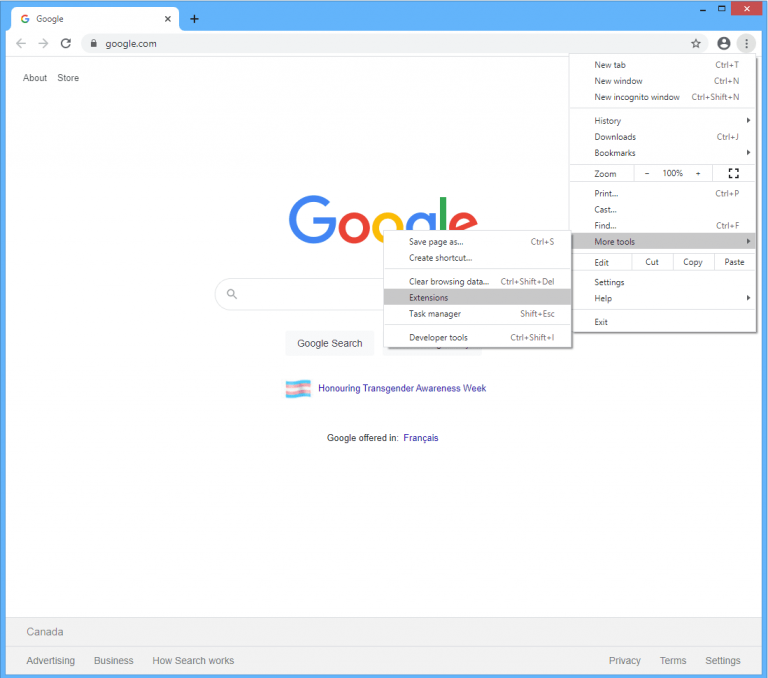Decrease zoom with minus button
The width and height of the screenshot is (768, 678).
[x=647, y=173]
